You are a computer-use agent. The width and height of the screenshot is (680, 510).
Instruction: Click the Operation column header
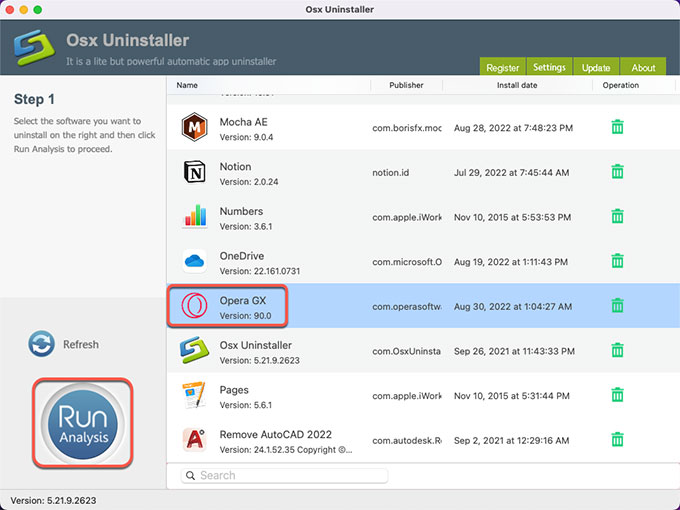(x=621, y=85)
